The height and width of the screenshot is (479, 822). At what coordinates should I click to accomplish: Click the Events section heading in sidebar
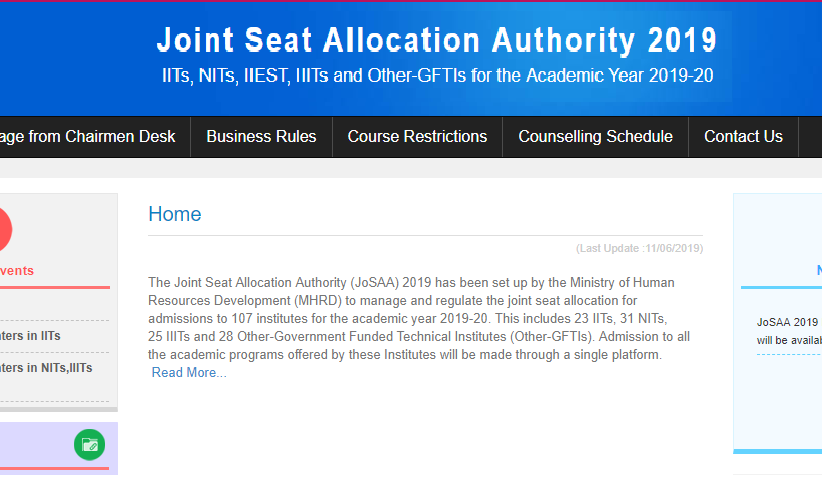click(17, 271)
